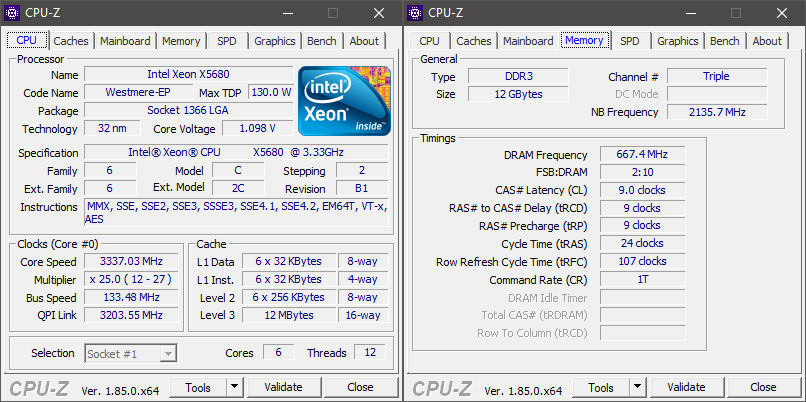The width and height of the screenshot is (806, 402).
Task: Open the Socket #1 selection combo box
Action: click(131, 354)
